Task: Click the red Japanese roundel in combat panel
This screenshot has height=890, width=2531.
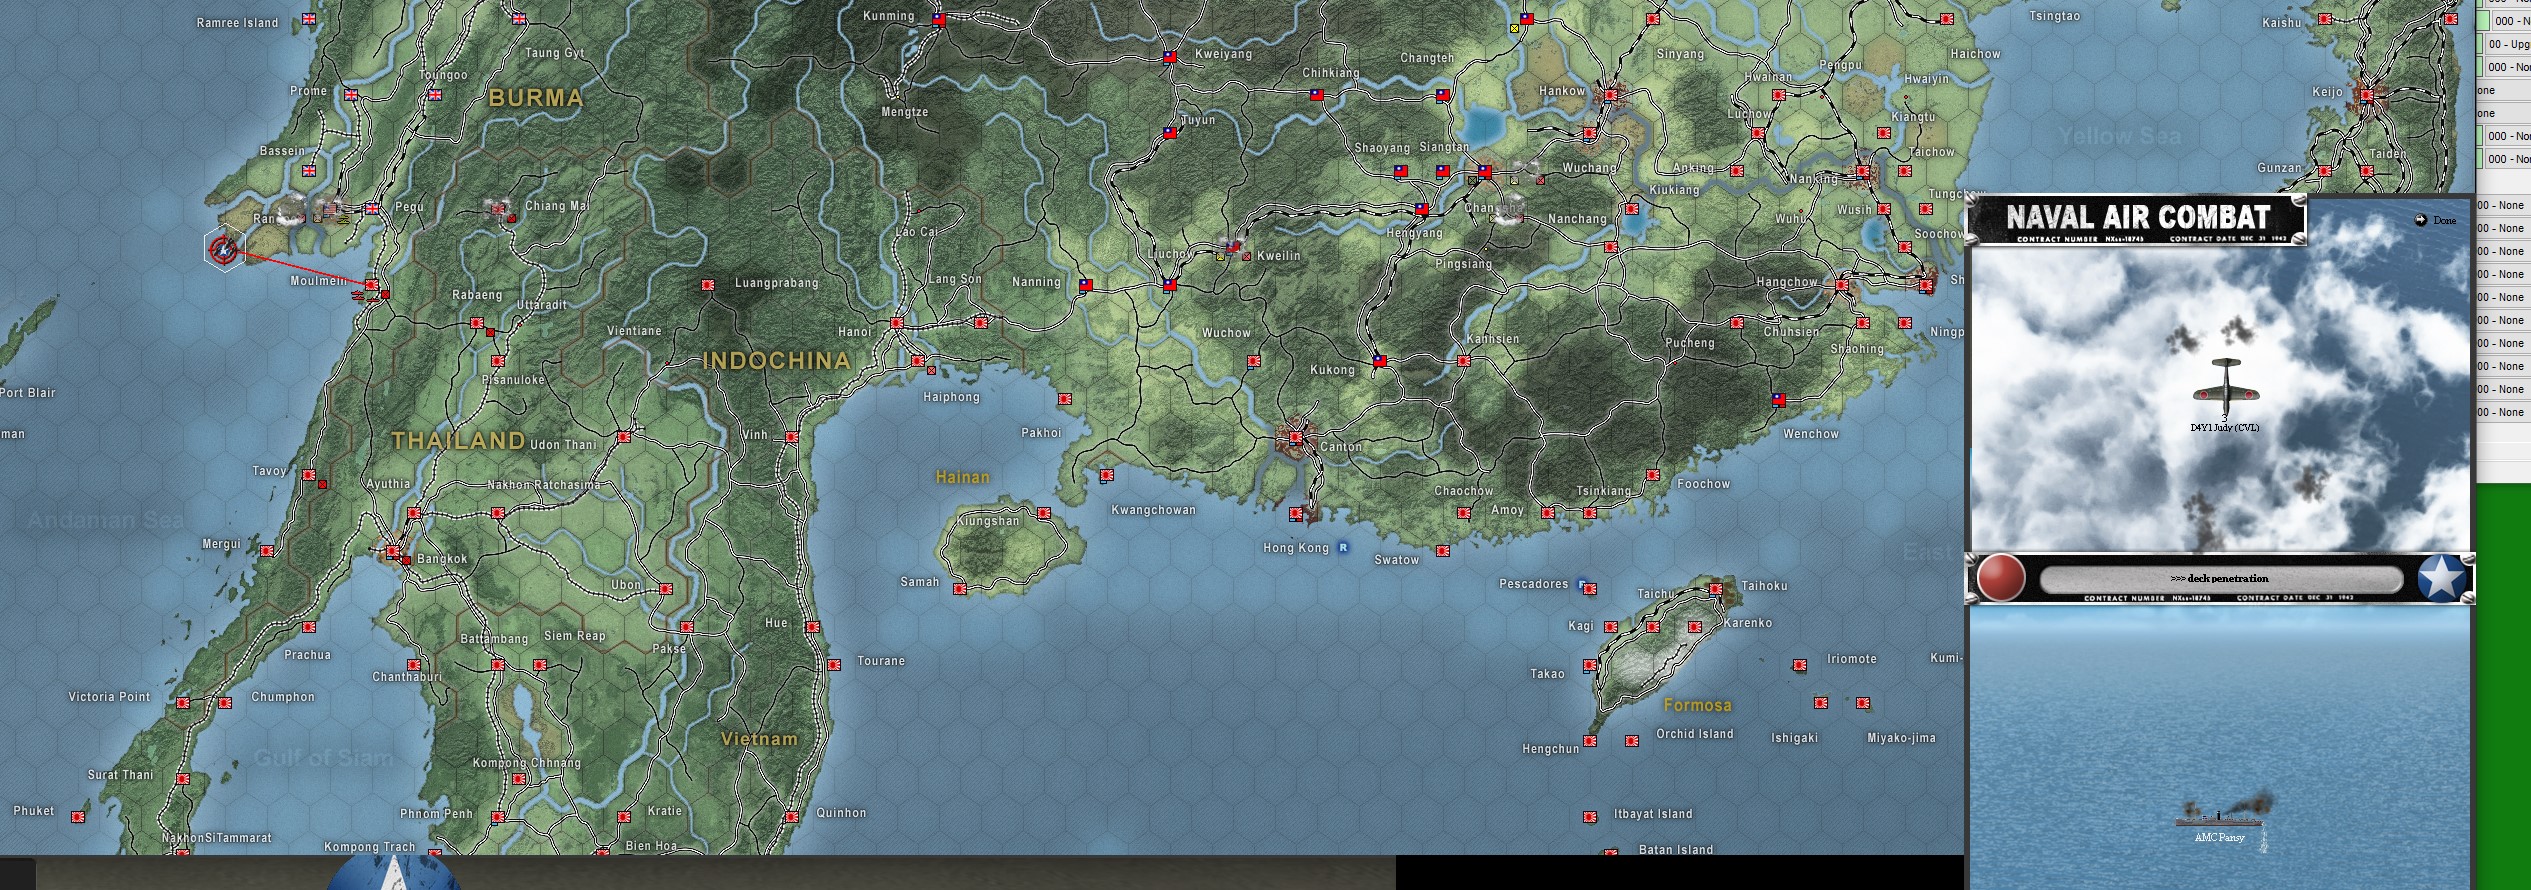Action: tap(2001, 578)
